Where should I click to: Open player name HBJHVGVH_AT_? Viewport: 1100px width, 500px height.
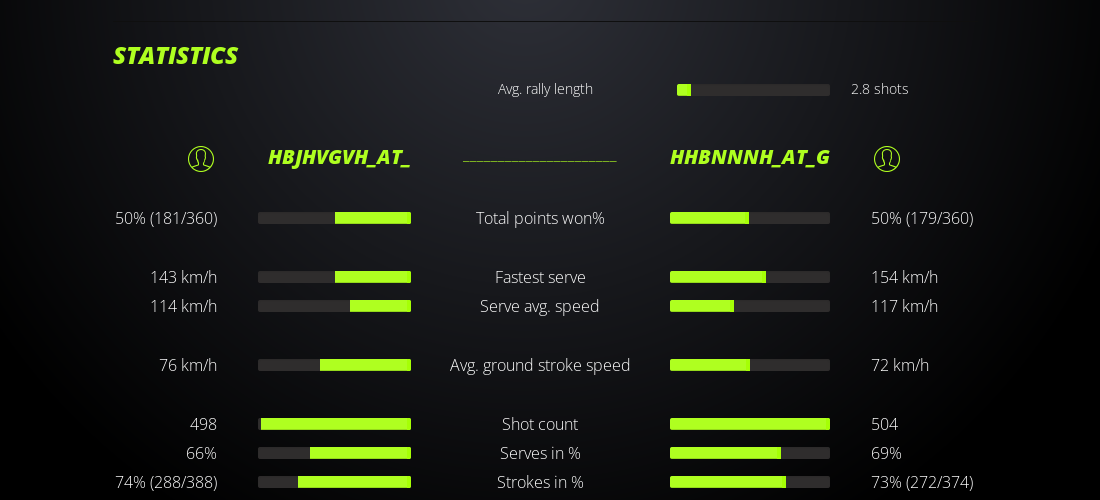[x=339, y=158]
